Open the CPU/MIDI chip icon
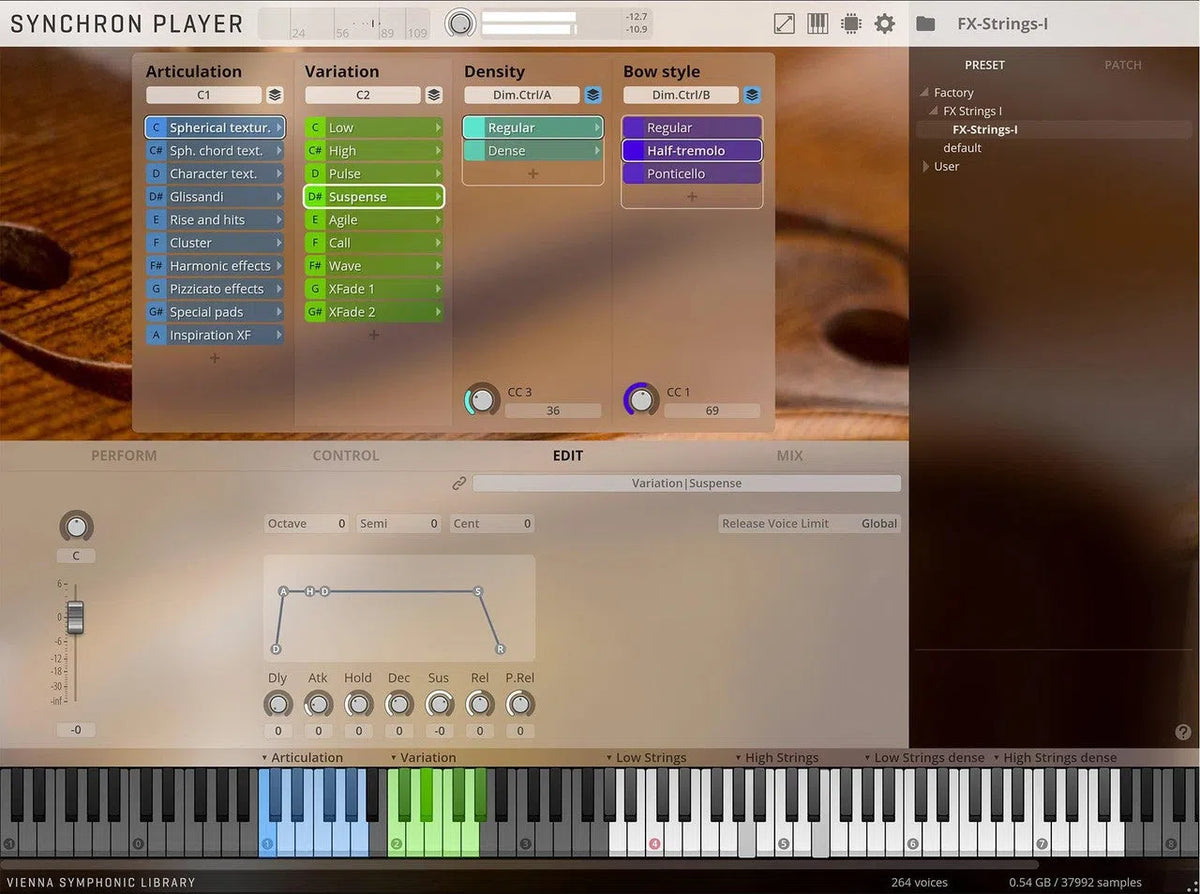The image size is (1200, 894). coord(850,23)
